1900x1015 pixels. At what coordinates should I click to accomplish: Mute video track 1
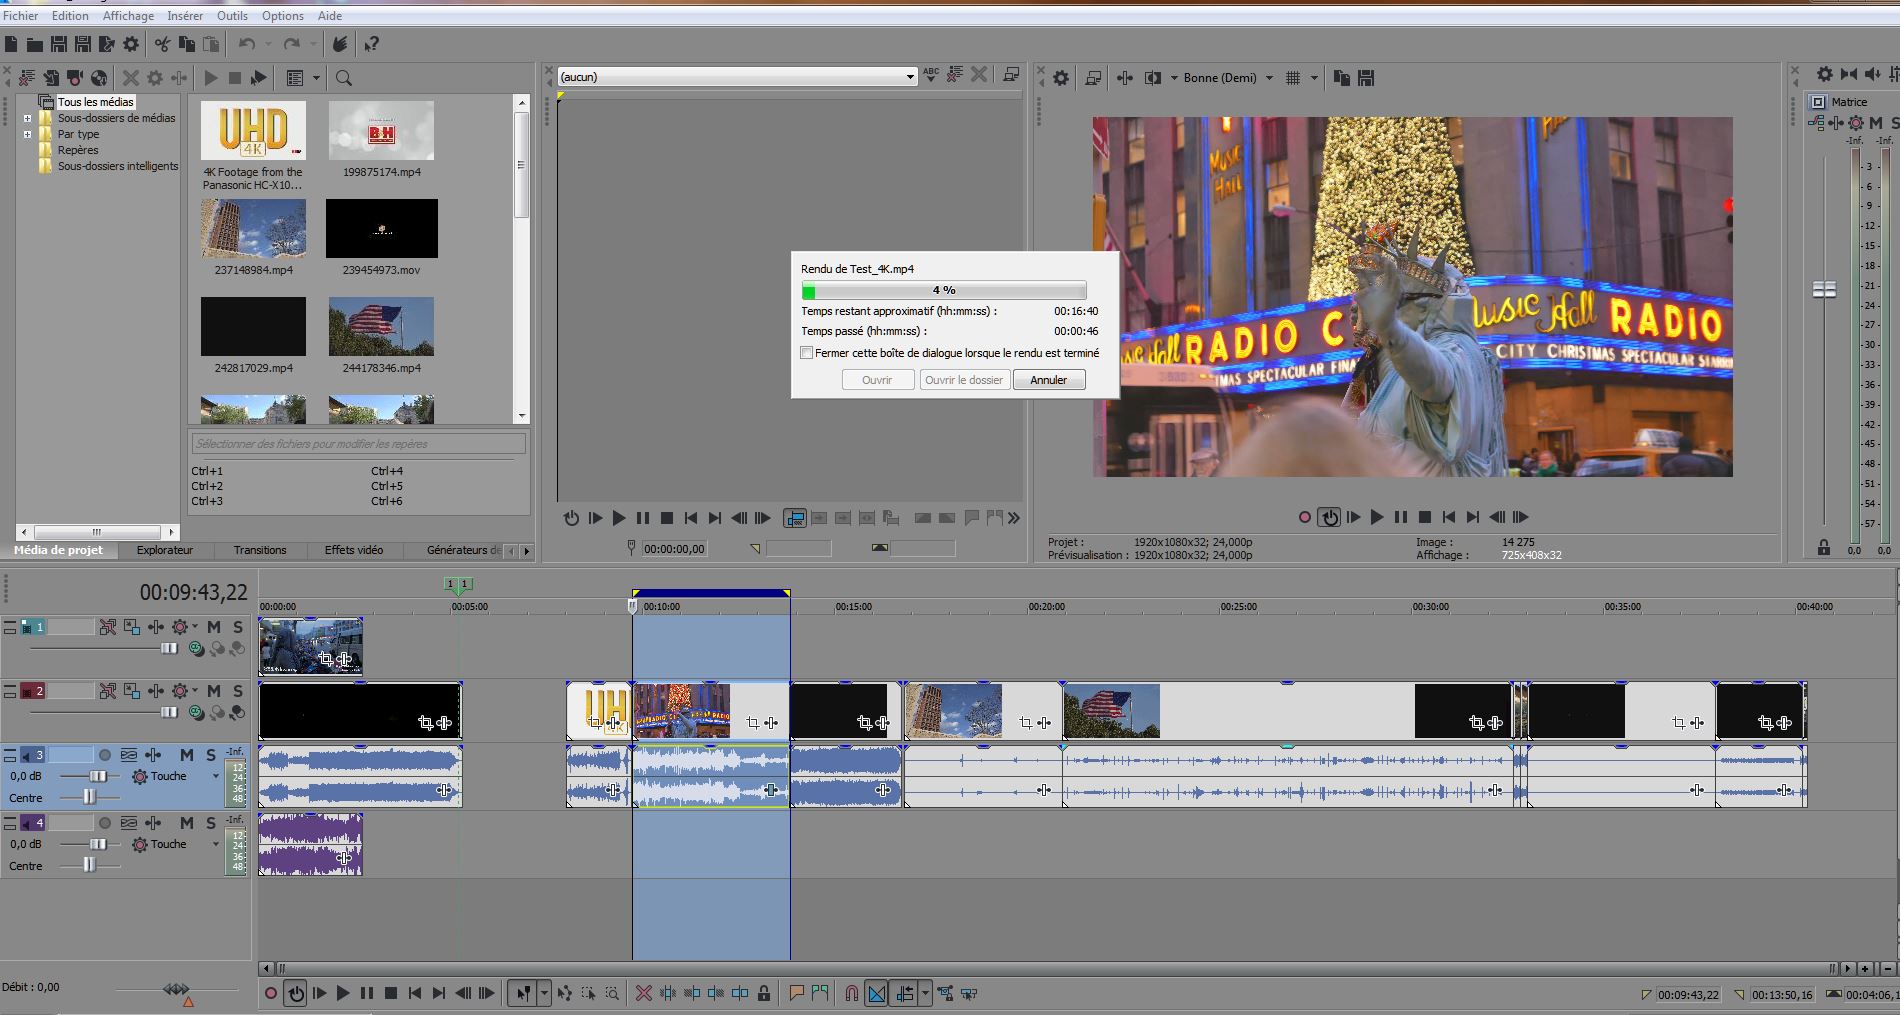point(214,627)
